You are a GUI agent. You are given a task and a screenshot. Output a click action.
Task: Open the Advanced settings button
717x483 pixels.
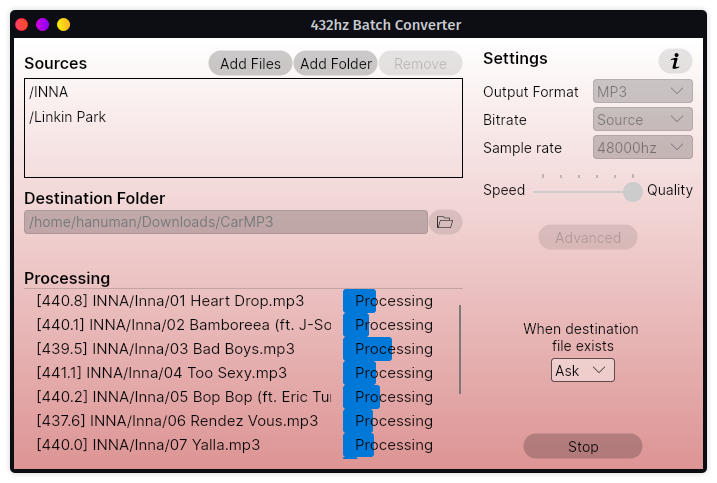click(x=588, y=237)
